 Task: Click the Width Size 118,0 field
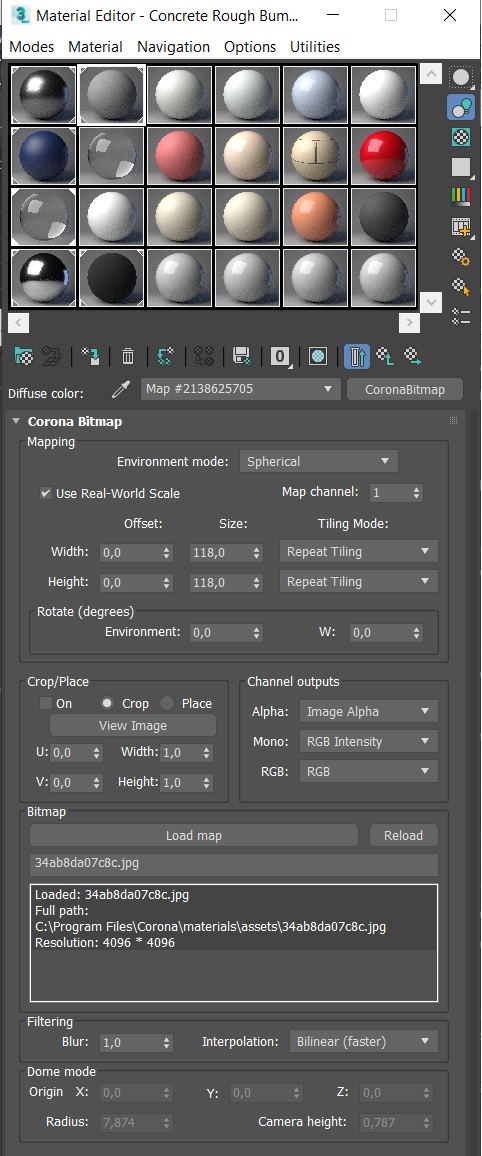tap(221, 552)
